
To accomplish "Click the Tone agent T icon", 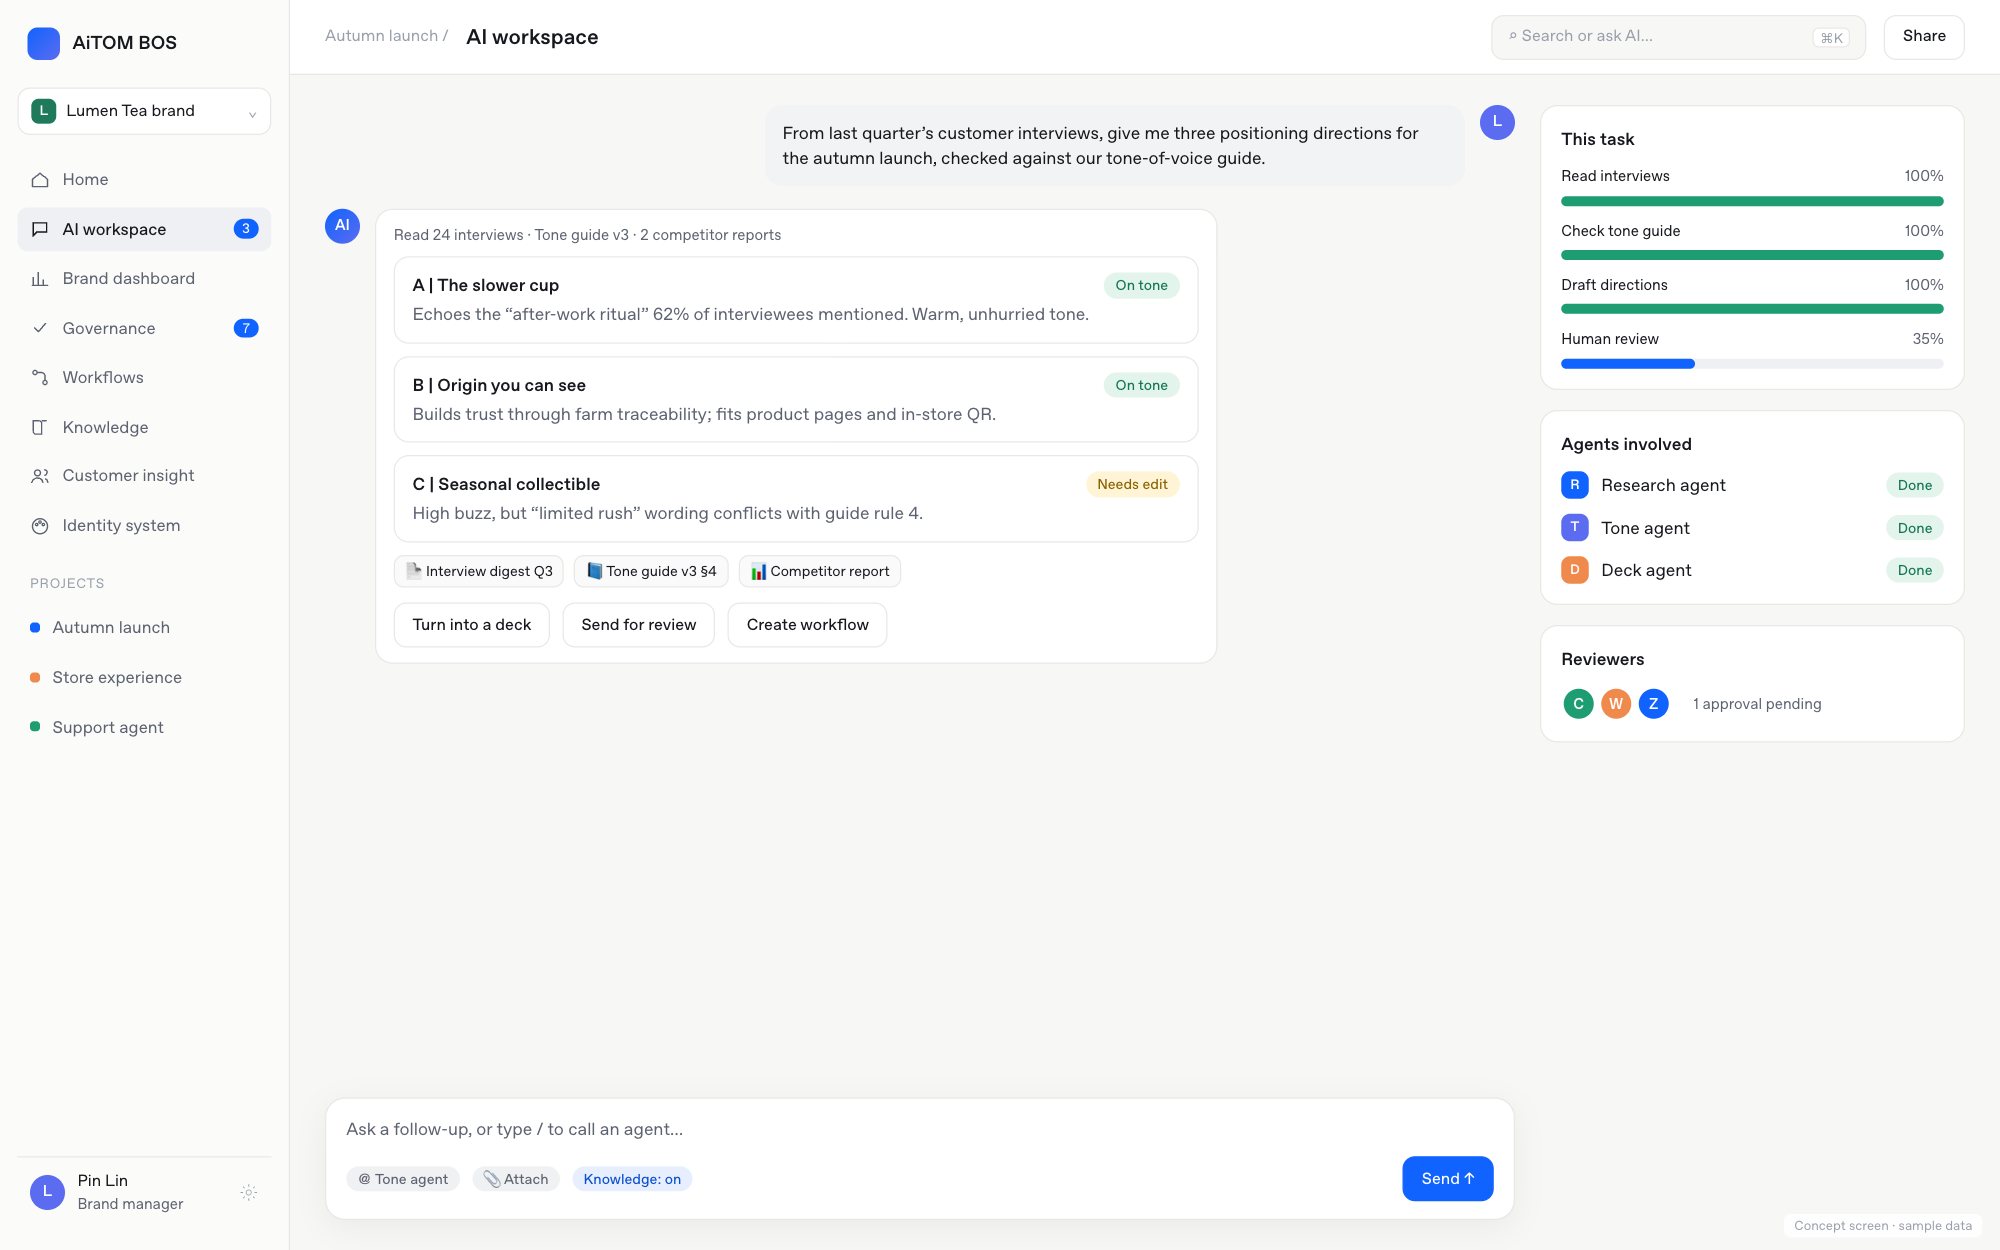I will click(x=1574, y=527).
